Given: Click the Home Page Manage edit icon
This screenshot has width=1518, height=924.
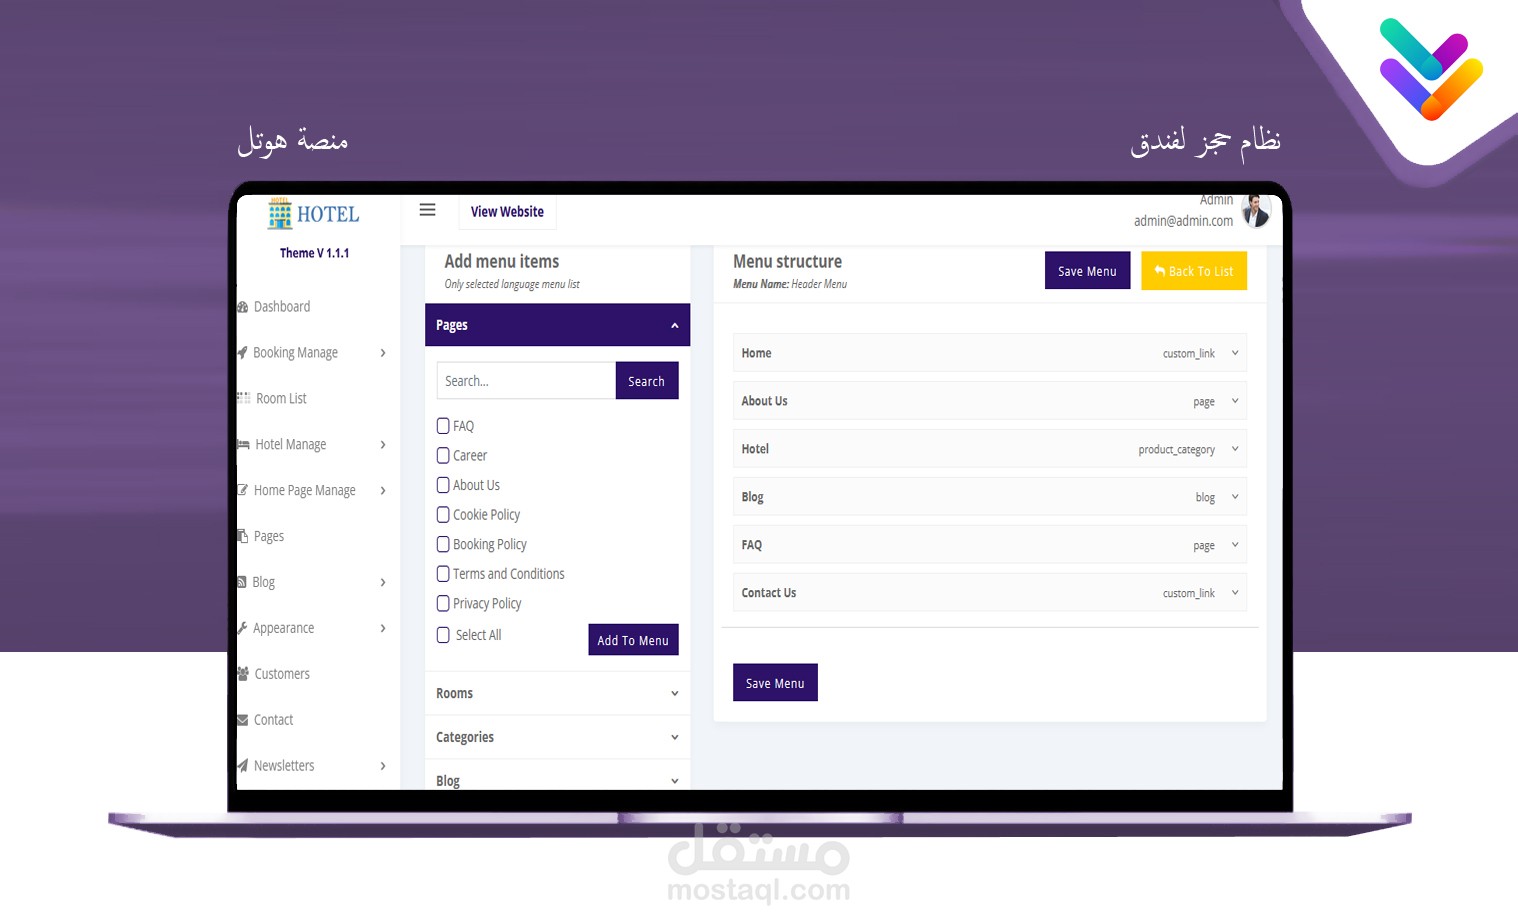Looking at the screenshot, I should point(243,490).
